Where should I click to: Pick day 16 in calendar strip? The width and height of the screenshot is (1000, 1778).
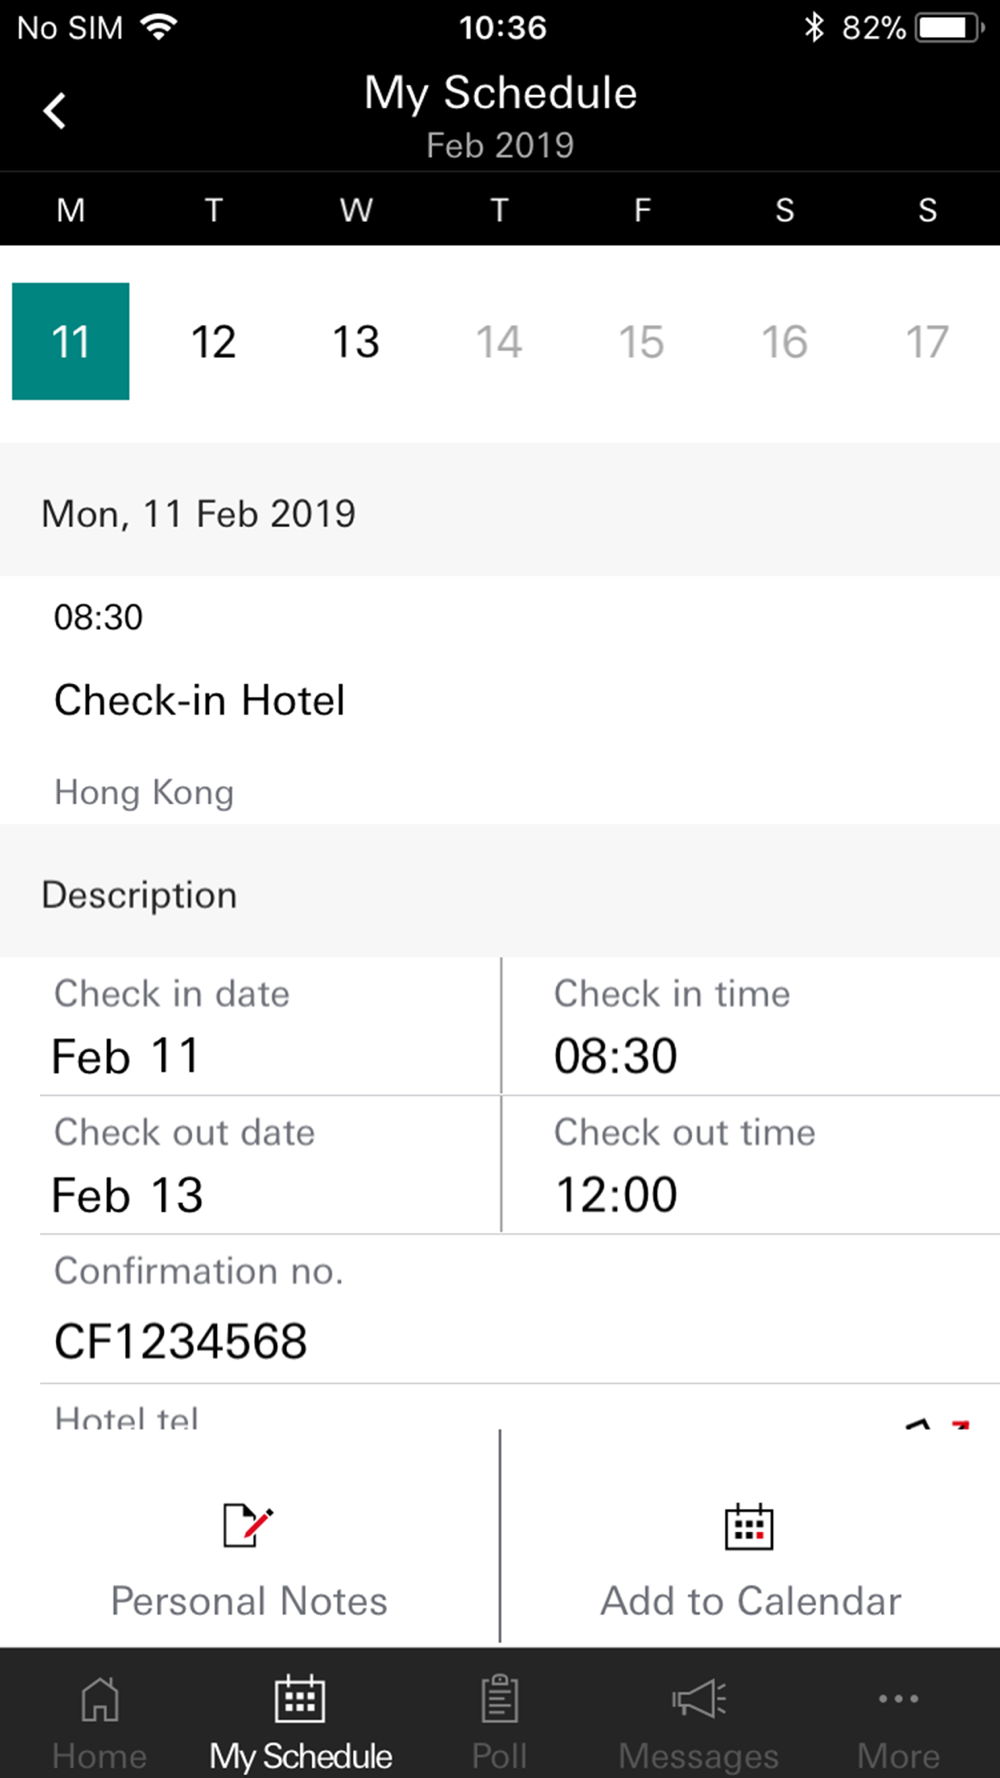coord(784,342)
